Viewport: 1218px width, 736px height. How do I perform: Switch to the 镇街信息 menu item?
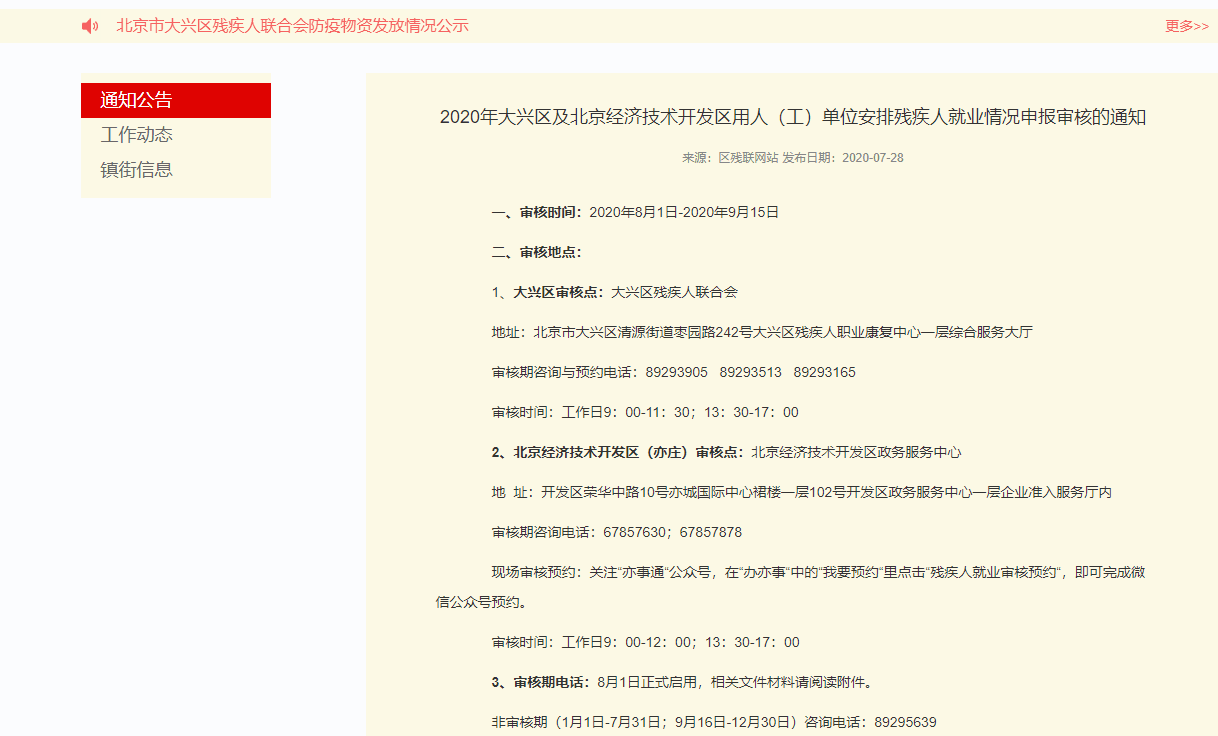137,170
